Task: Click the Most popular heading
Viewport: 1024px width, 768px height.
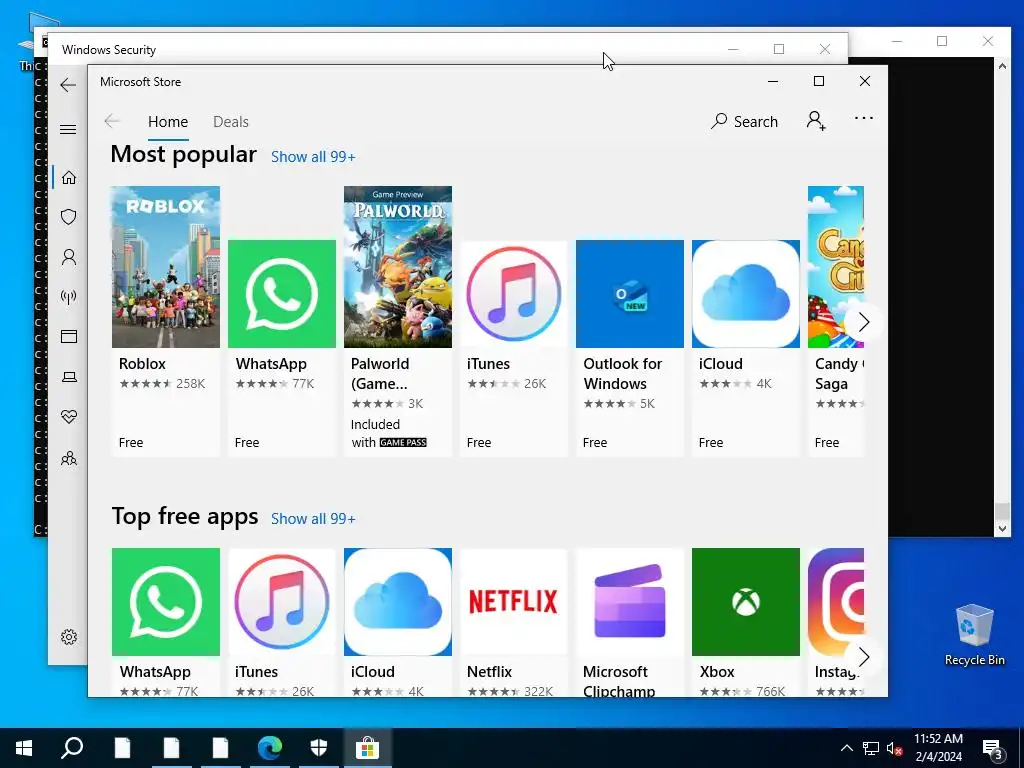Action: click(x=184, y=155)
